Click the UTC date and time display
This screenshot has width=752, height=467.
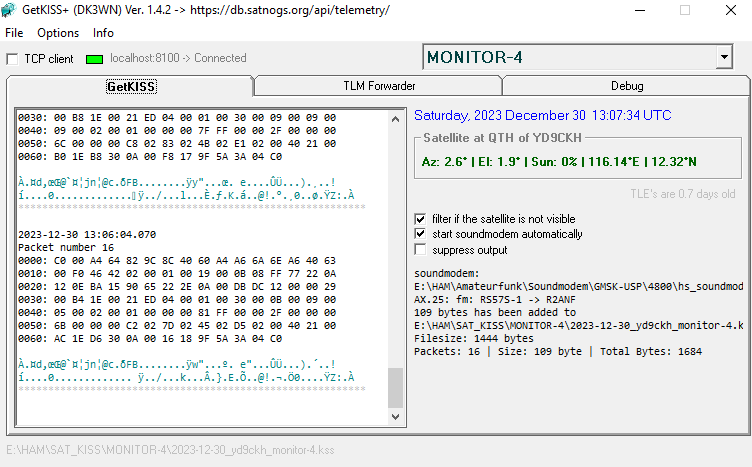542,115
